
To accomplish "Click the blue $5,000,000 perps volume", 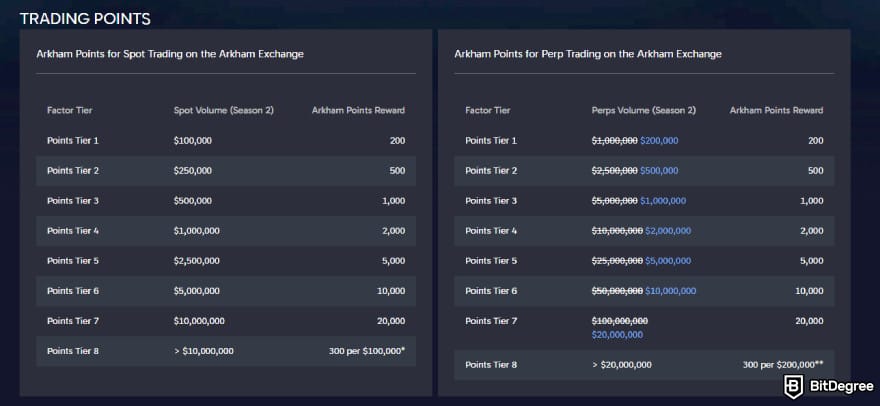I will click(x=668, y=261).
